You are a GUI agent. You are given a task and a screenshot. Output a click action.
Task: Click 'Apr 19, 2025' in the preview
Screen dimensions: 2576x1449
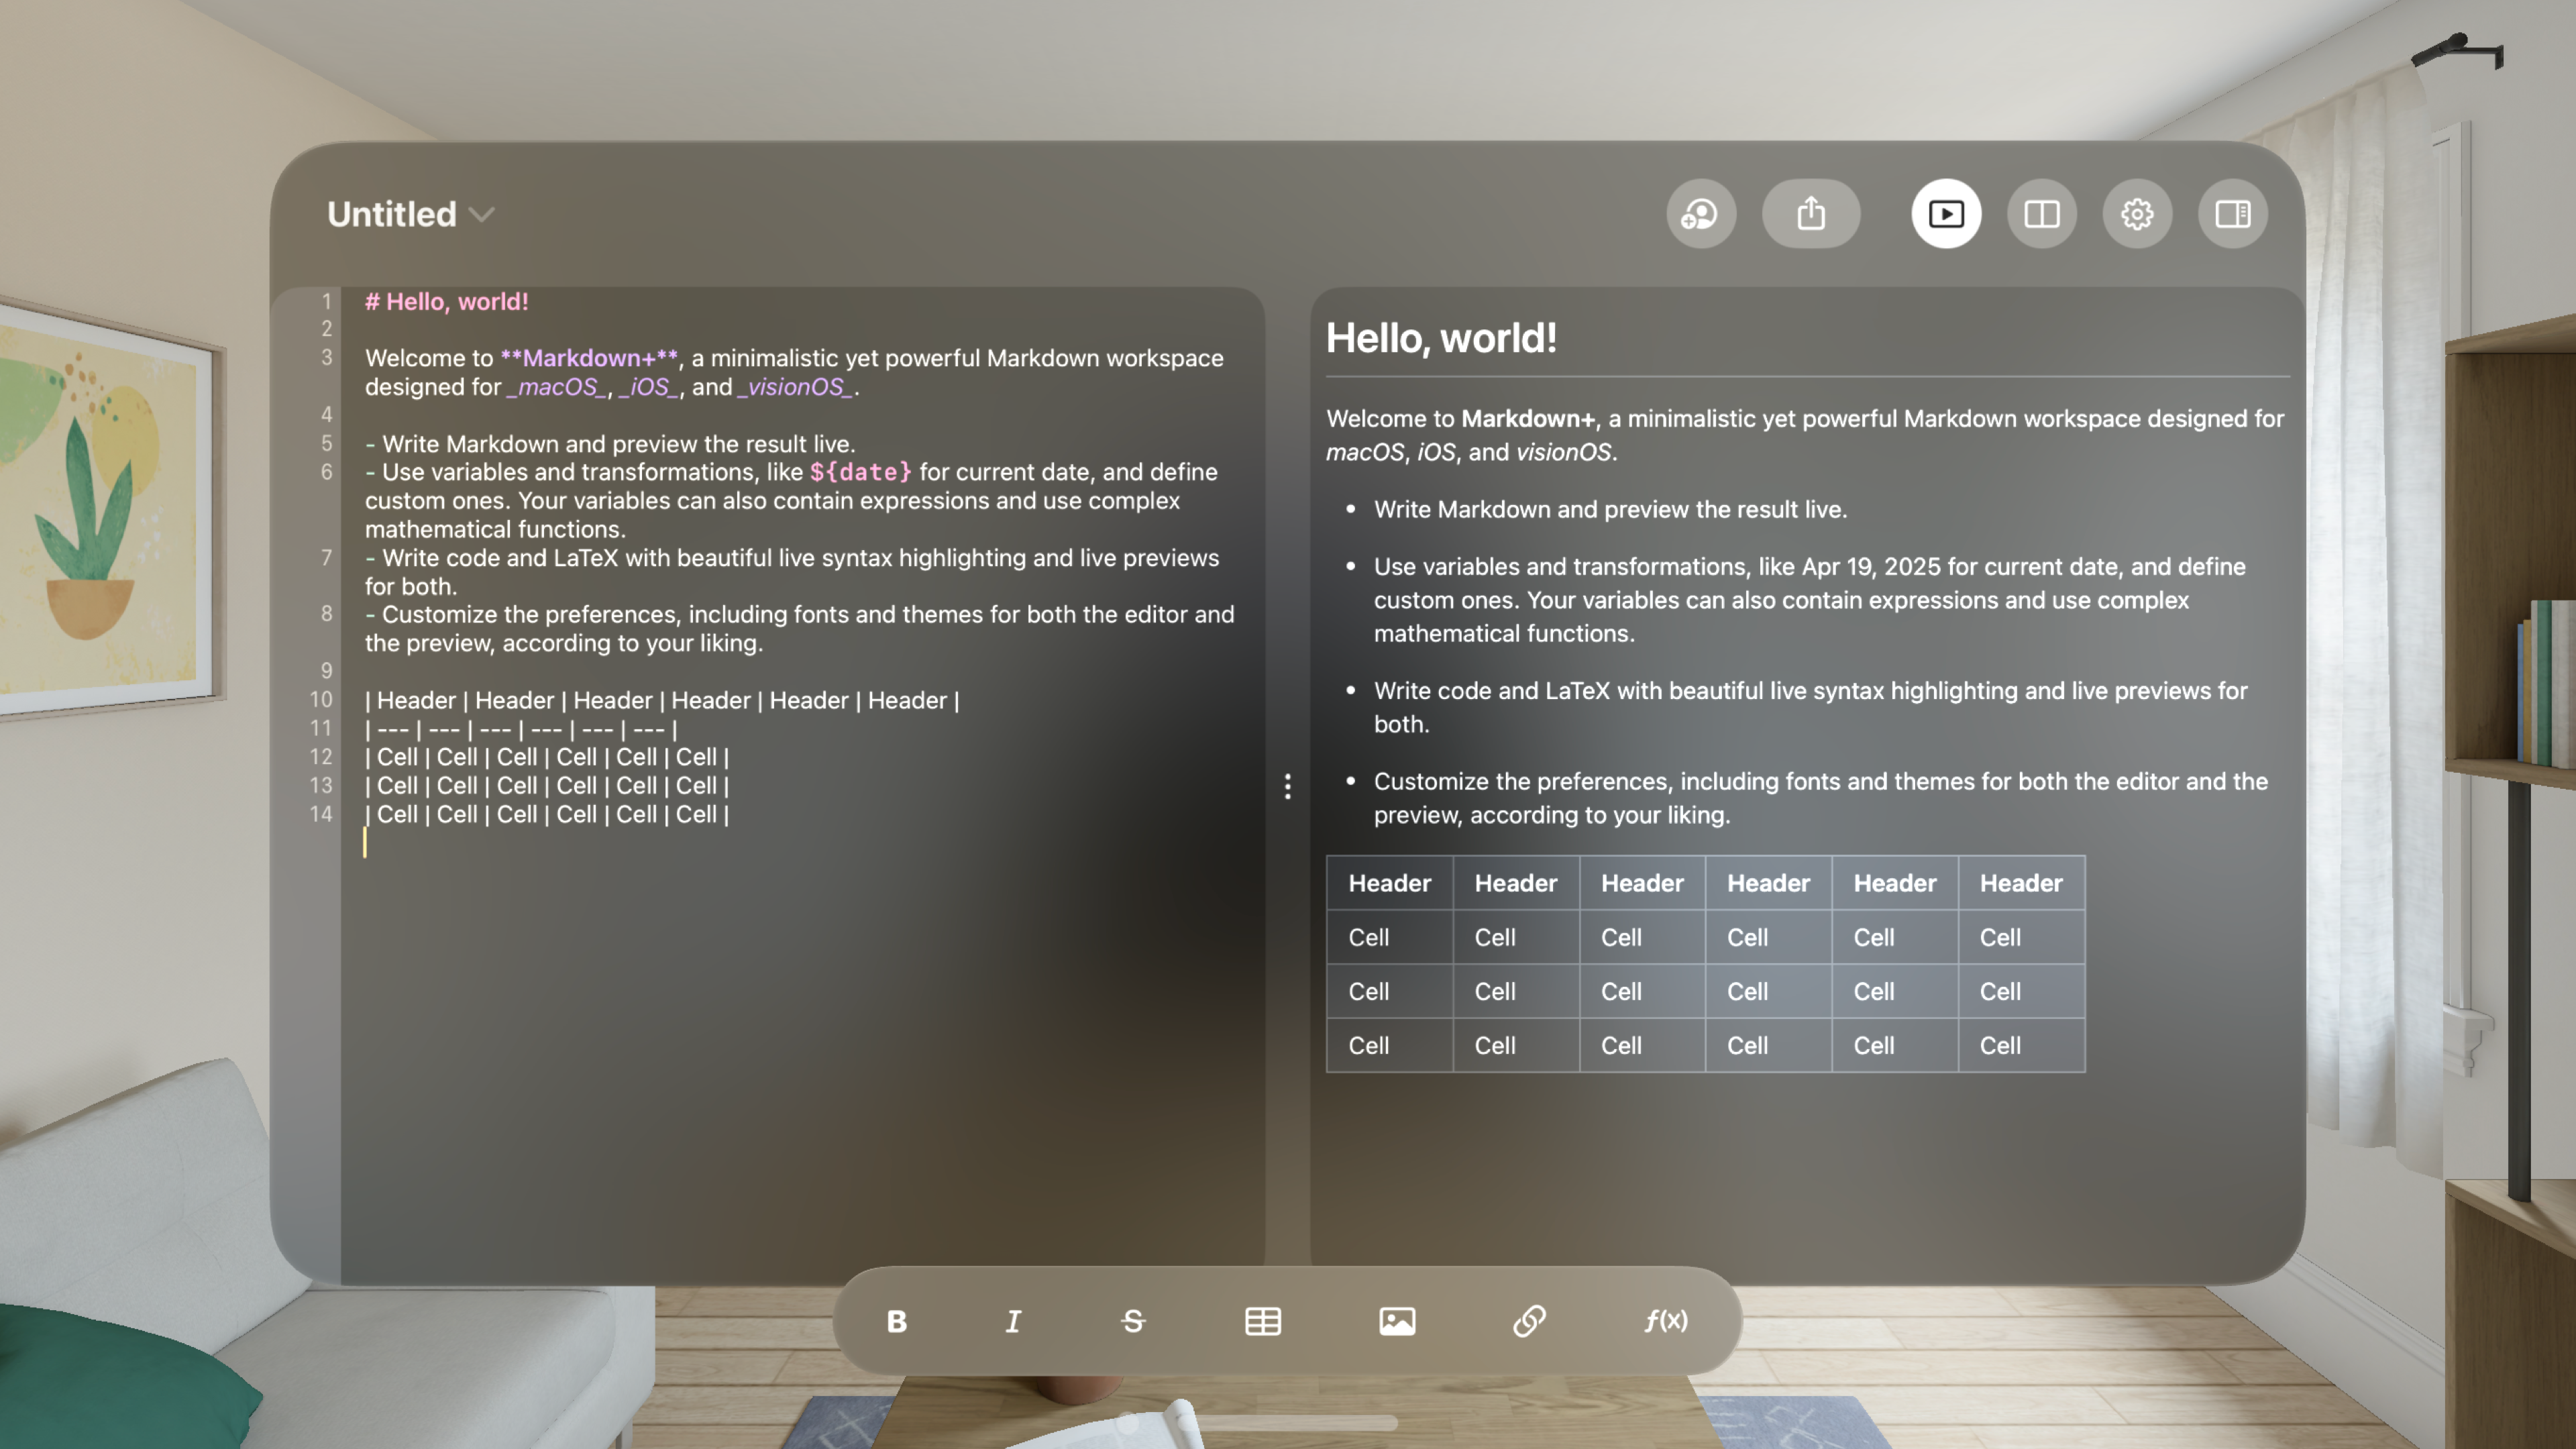pyautogui.click(x=1871, y=566)
